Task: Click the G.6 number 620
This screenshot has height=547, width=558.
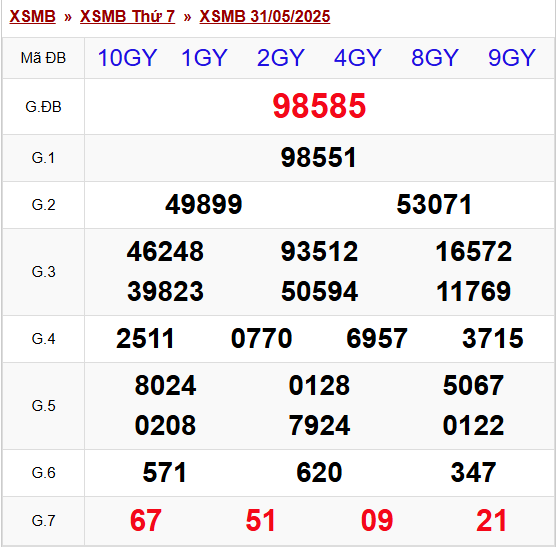Action: (x=319, y=473)
